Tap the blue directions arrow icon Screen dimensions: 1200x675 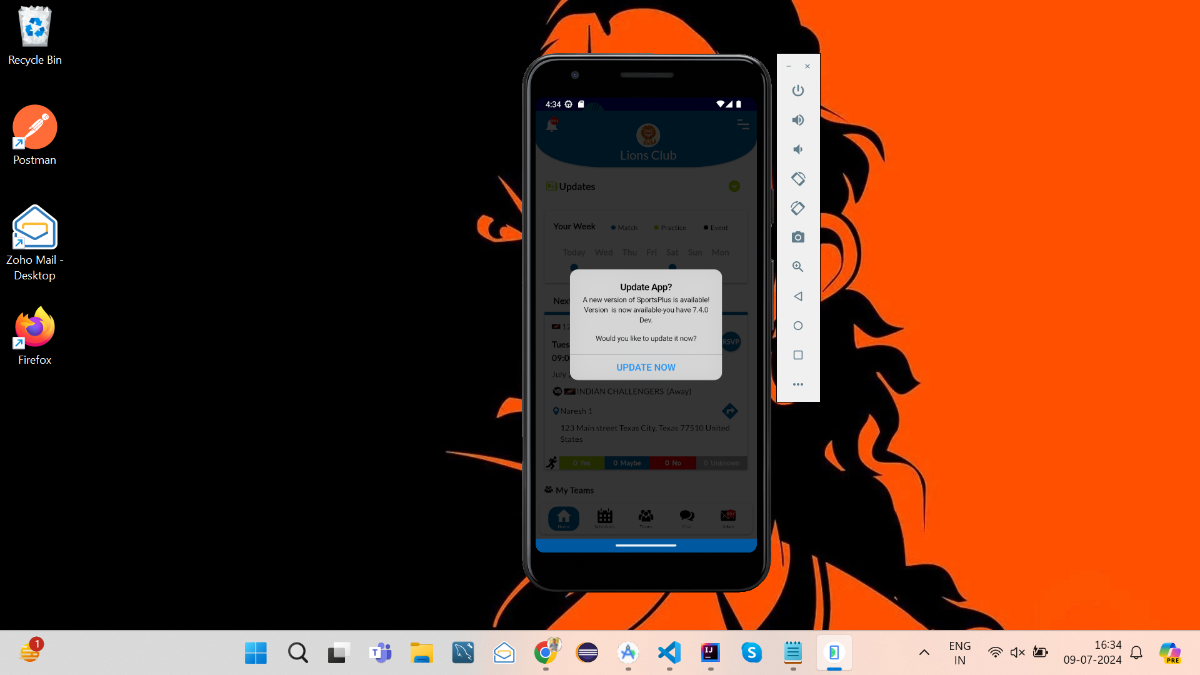pos(730,411)
